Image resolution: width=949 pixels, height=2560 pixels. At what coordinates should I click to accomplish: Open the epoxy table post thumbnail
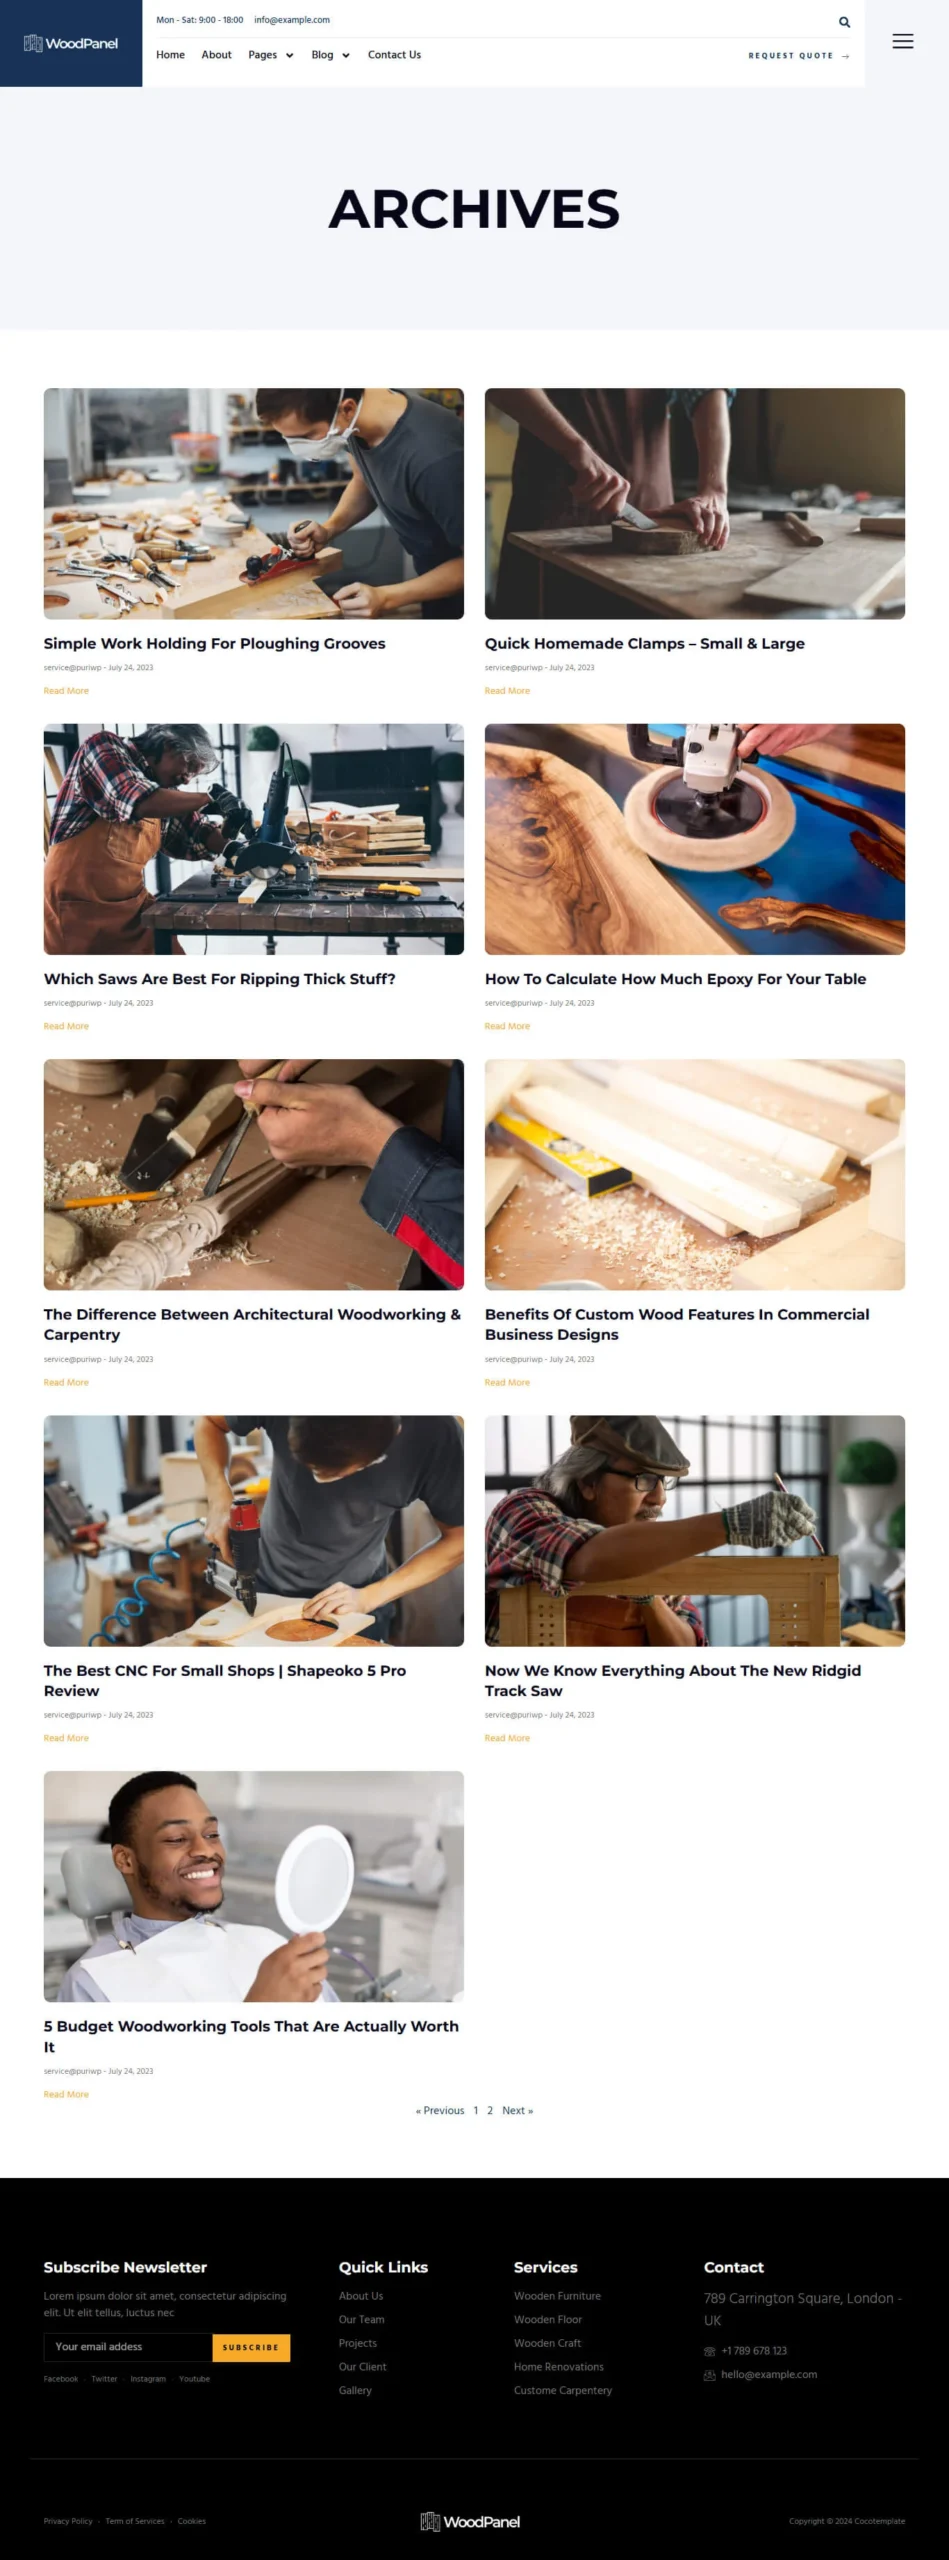tap(694, 839)
